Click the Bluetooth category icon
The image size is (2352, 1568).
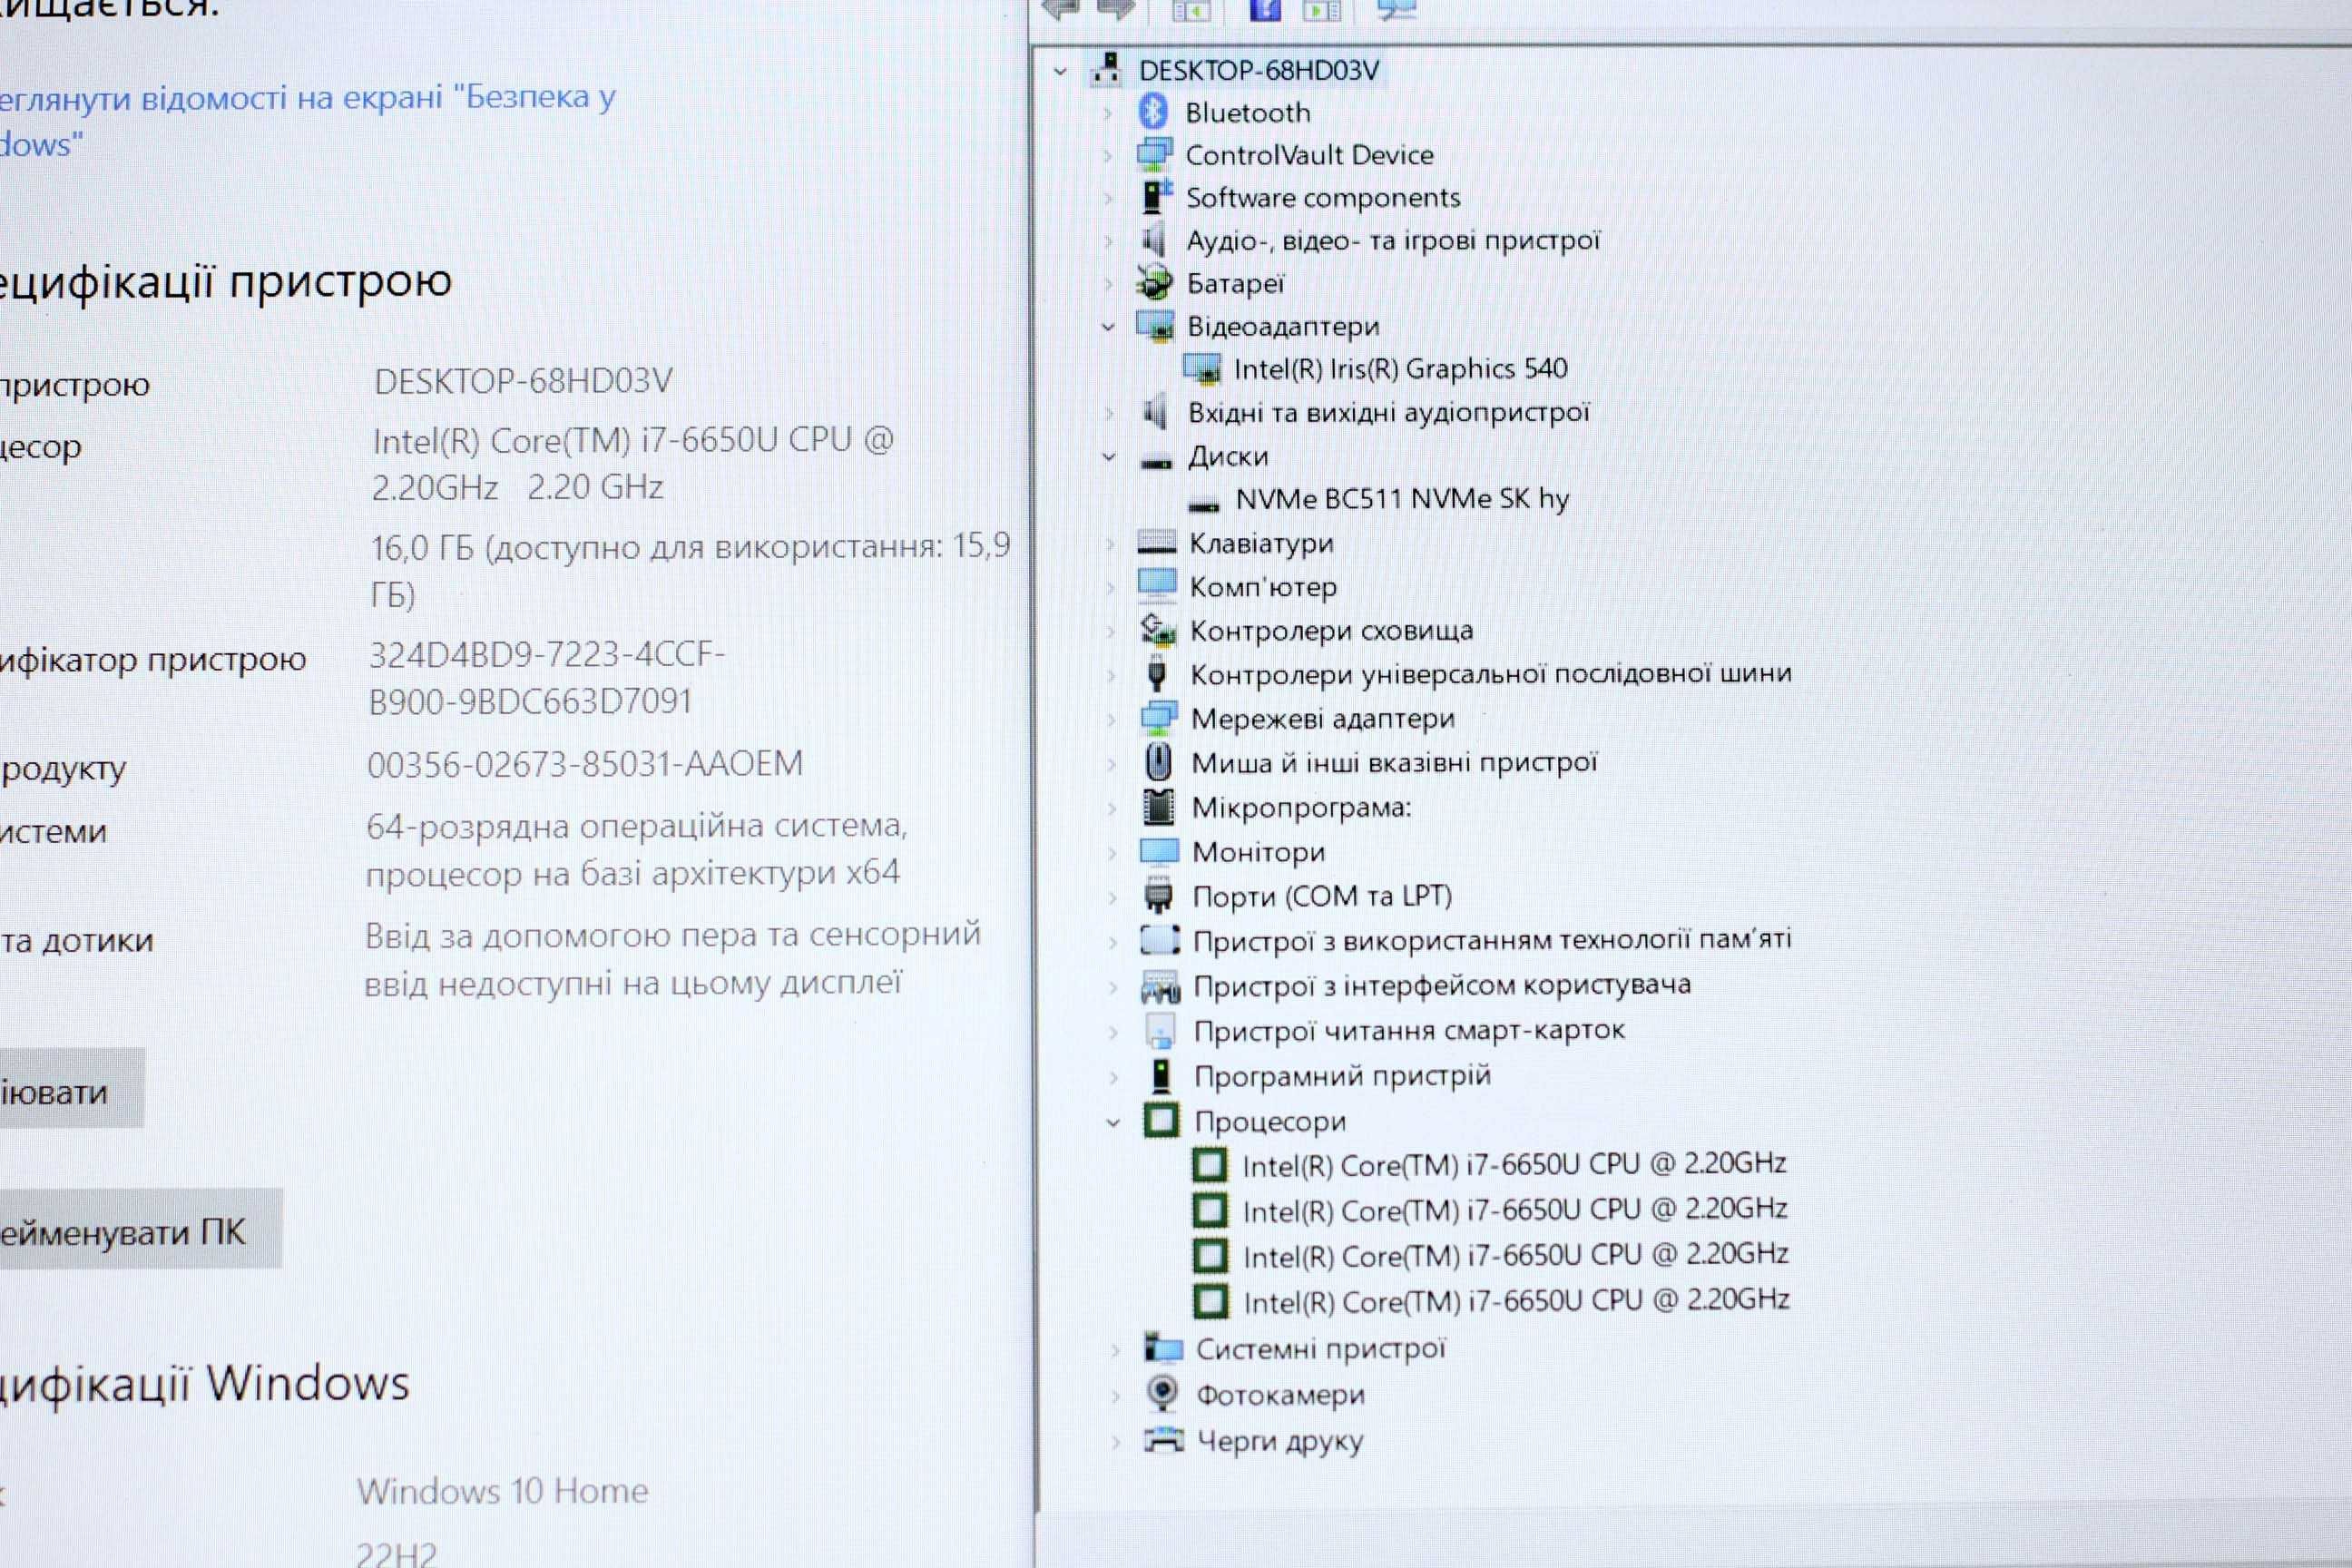(x=1153, y=112)
